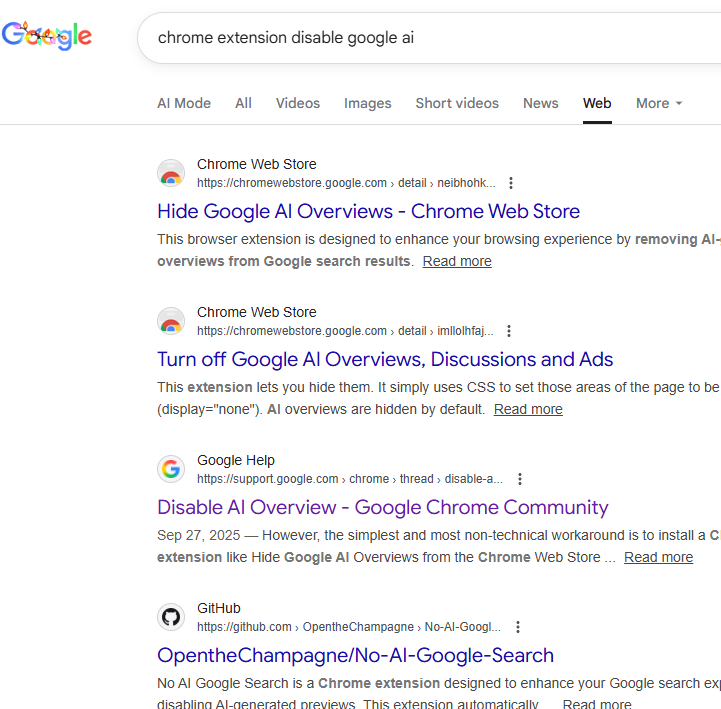Viewport: 721px width, 709px height.
Task: Open the Videos tab
Action: click(298, 103)
